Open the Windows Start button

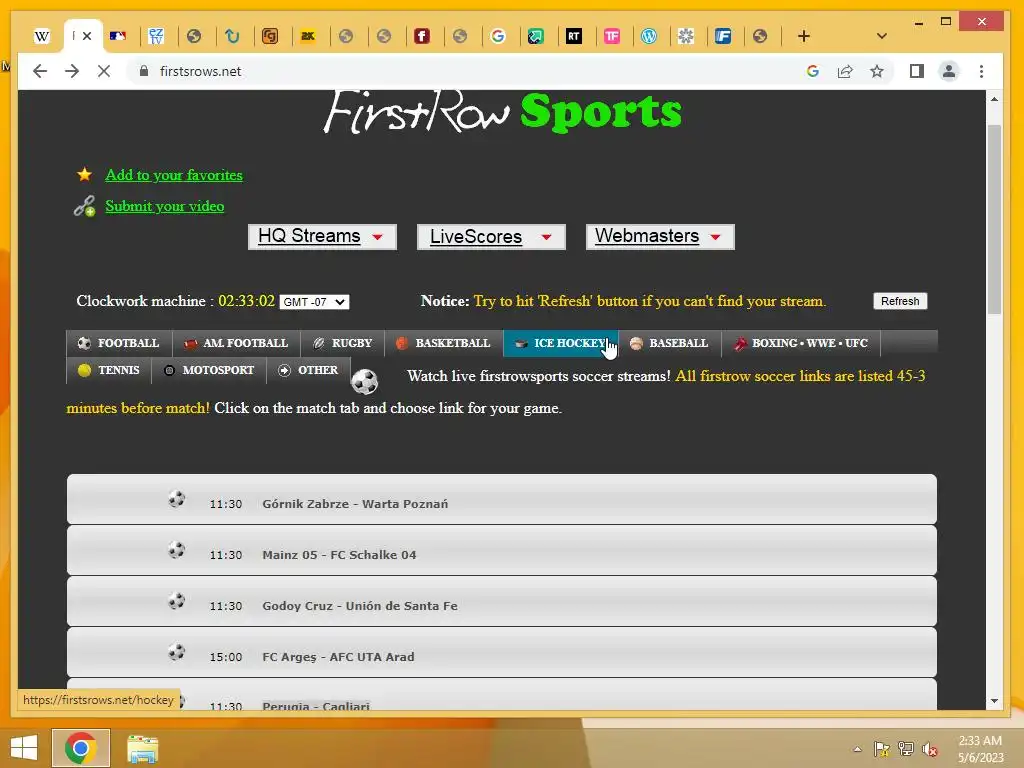pyautogui.click(x=24, y=748)
